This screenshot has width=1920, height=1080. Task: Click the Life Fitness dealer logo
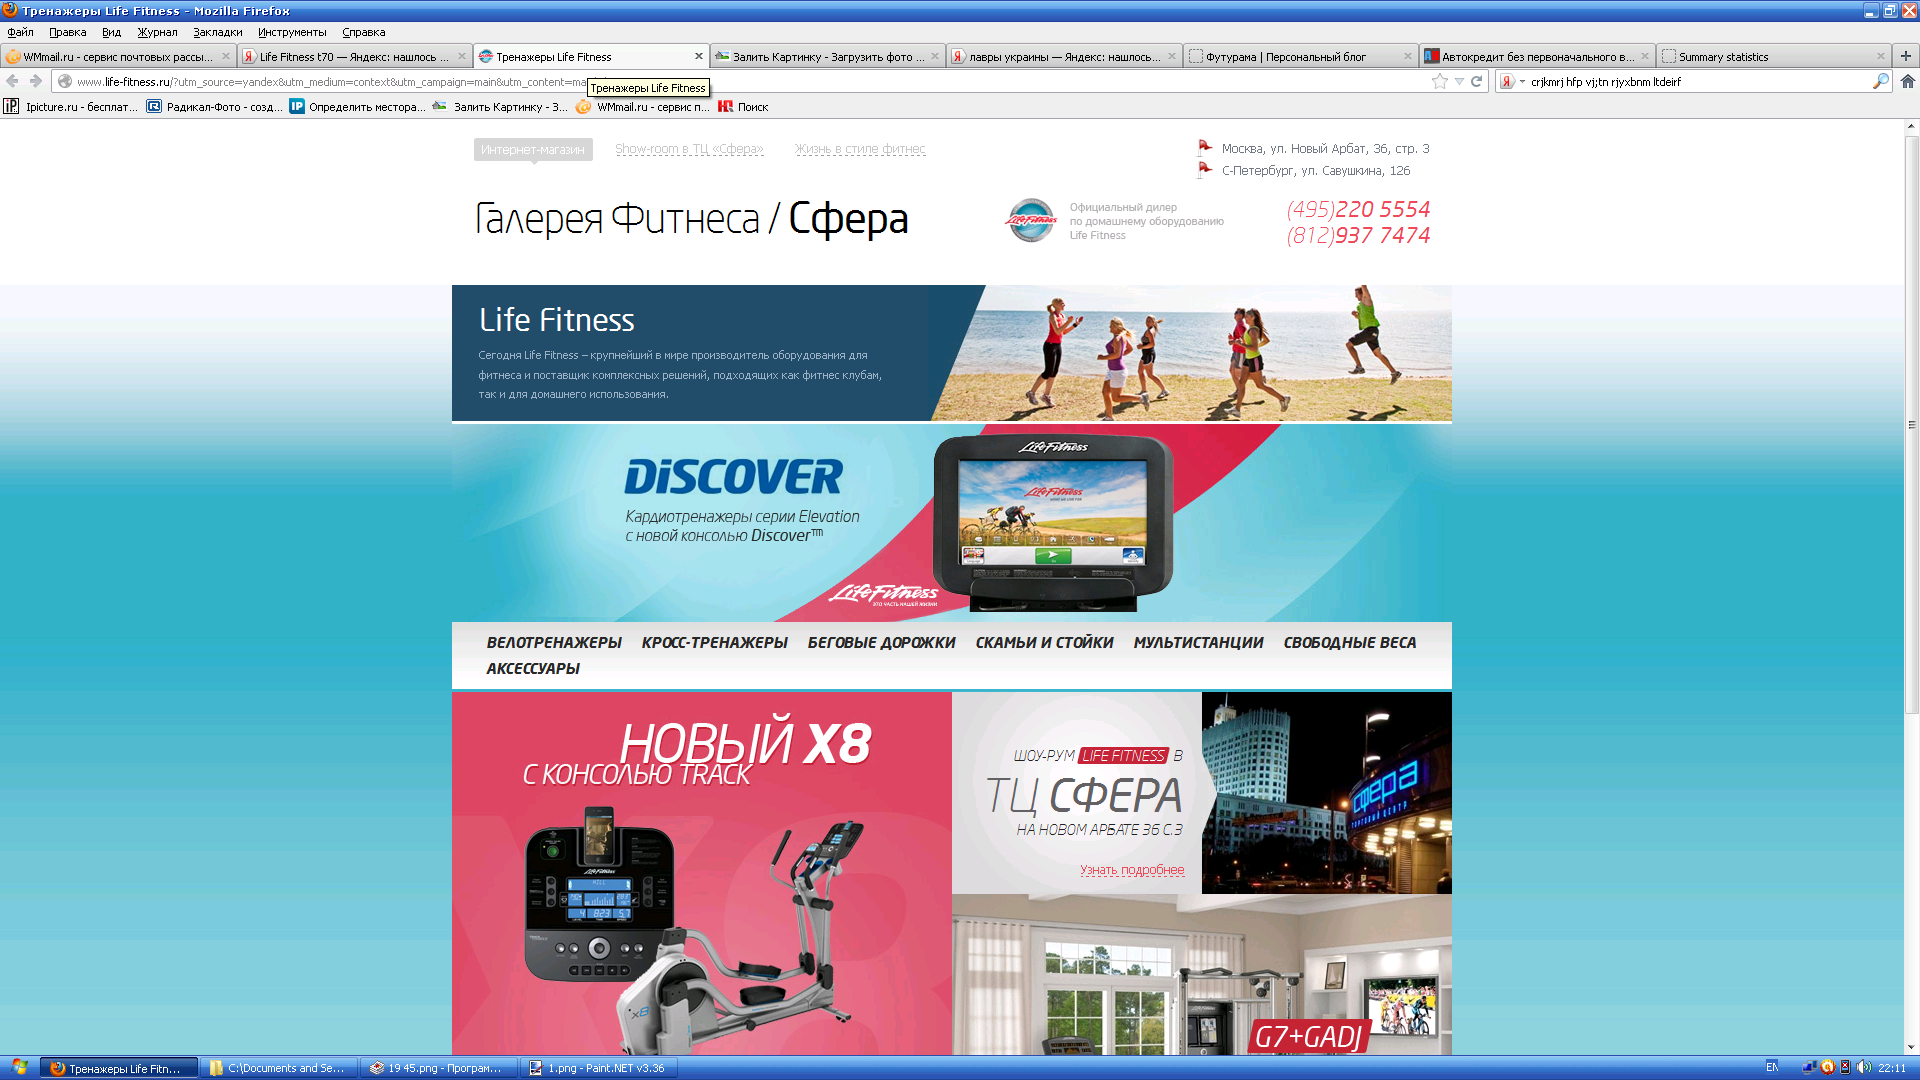1030,220
